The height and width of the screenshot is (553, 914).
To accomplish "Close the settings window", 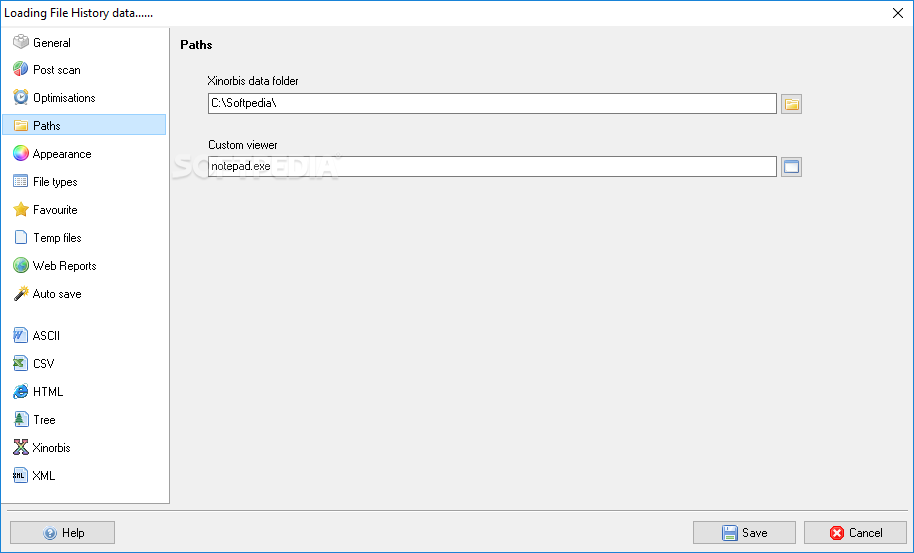I will click(x=898, y=13).
